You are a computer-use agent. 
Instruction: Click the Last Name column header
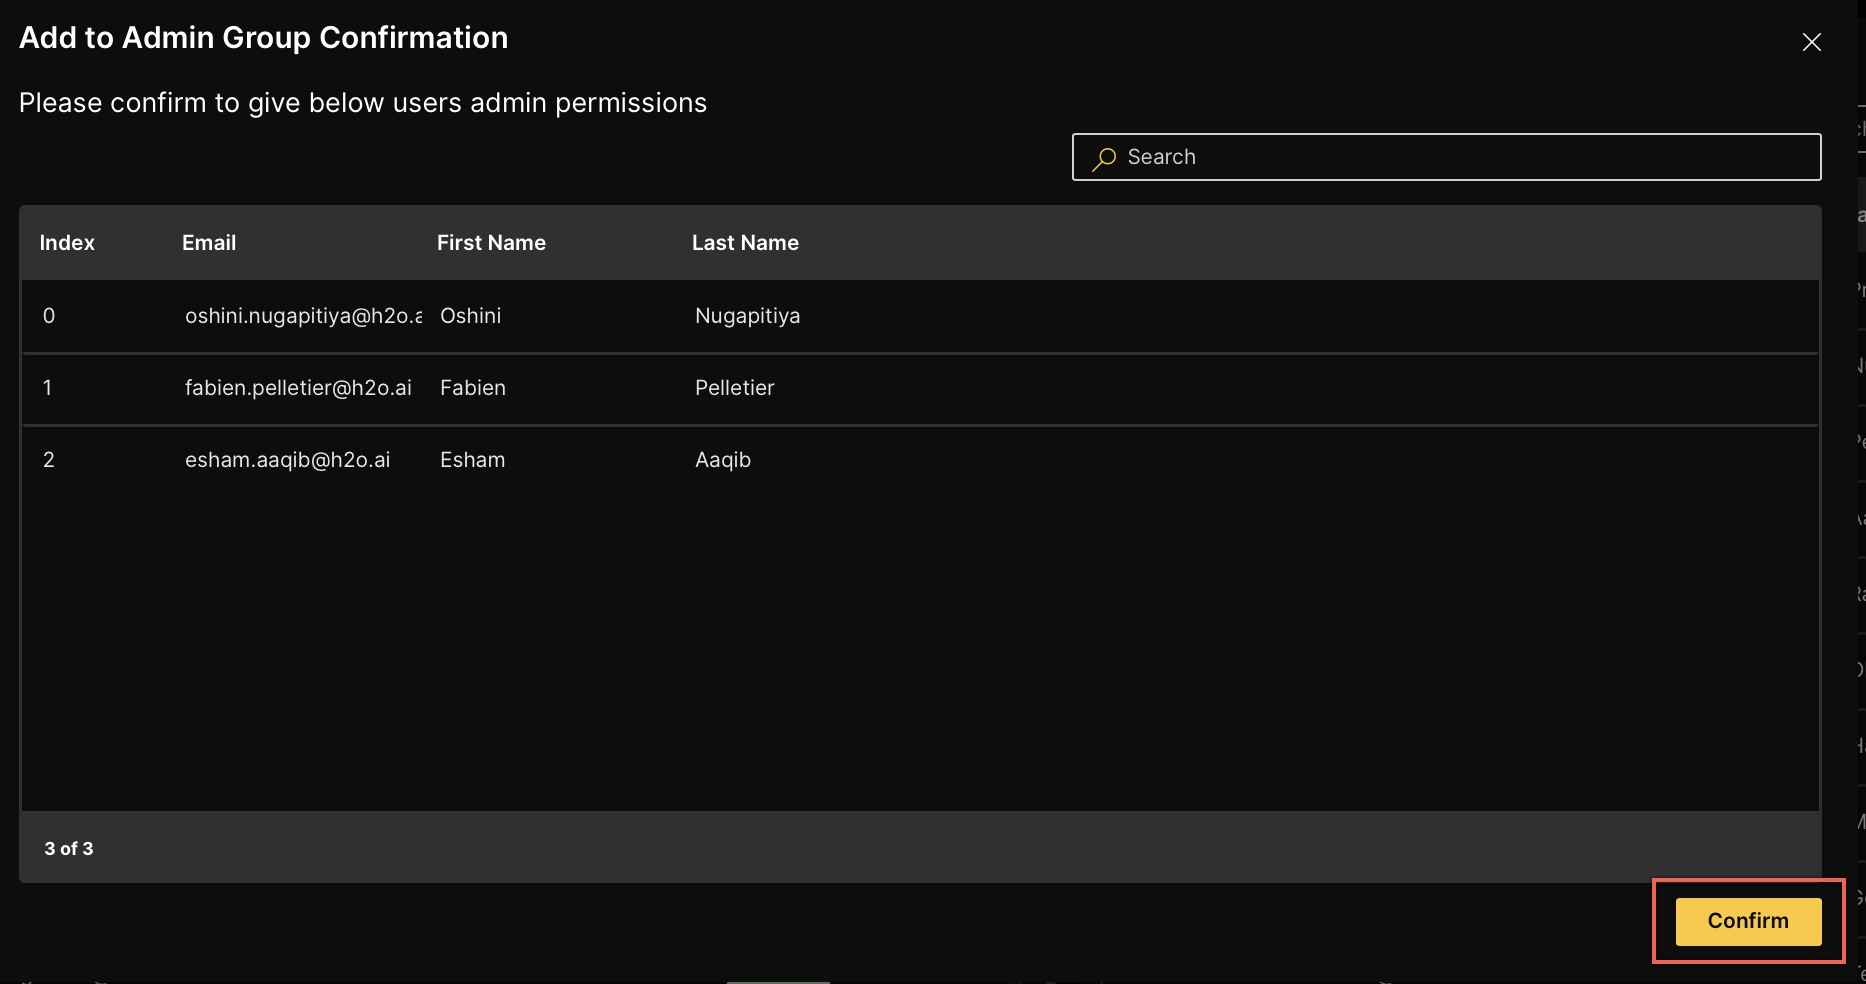(x=745, y=242)
